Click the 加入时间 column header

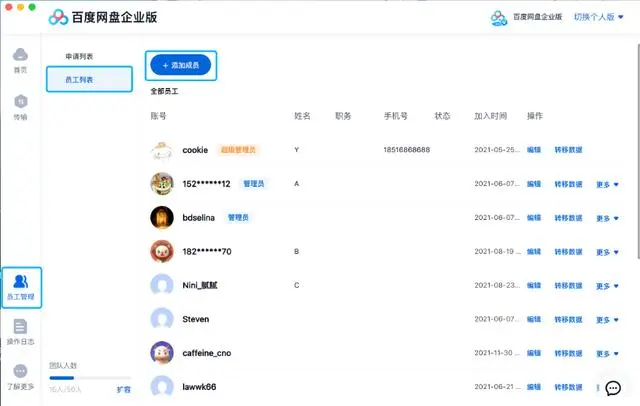pyautogui.click(x=491, y=116)
